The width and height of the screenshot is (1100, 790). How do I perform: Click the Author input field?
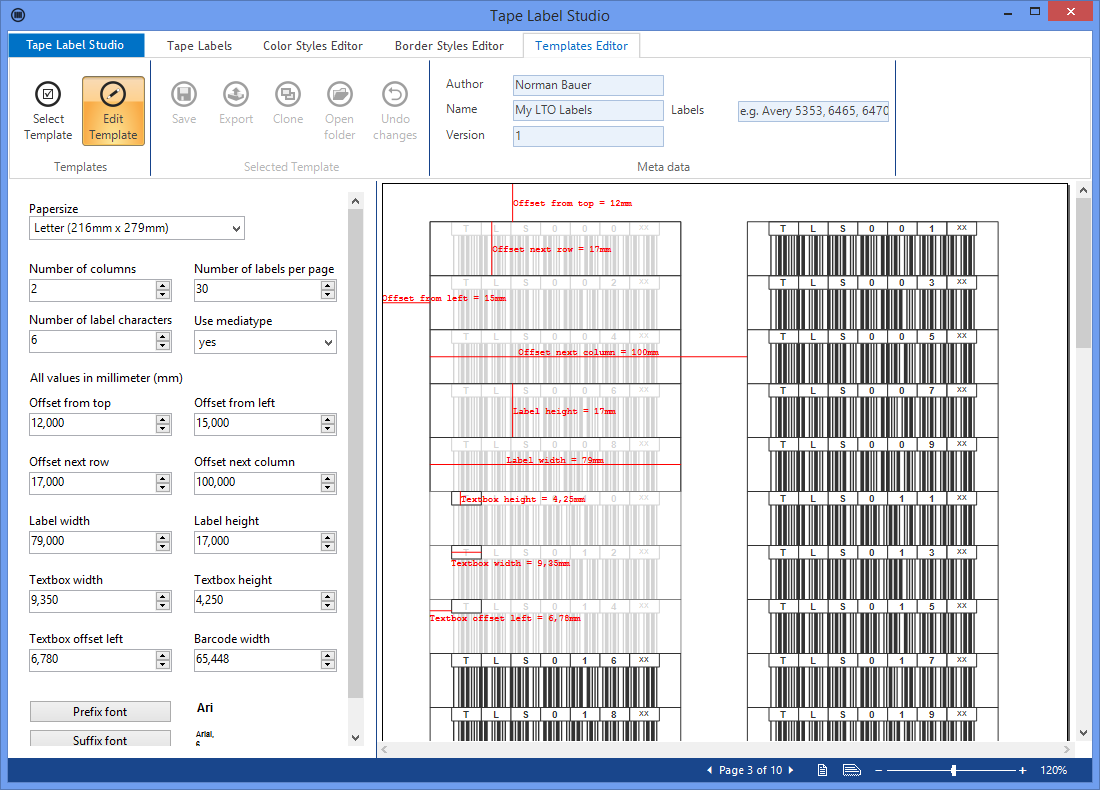(x=588, y=85)
